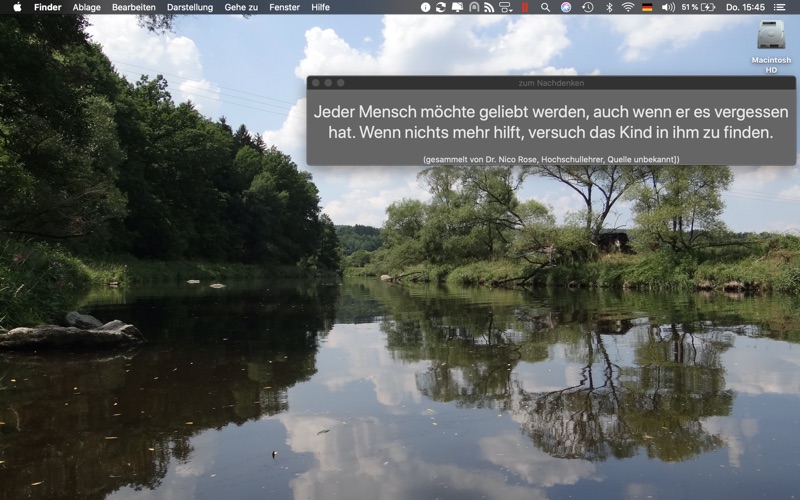
Task: Select the Macintosh HD desktop drive
Action: [771, 46]
